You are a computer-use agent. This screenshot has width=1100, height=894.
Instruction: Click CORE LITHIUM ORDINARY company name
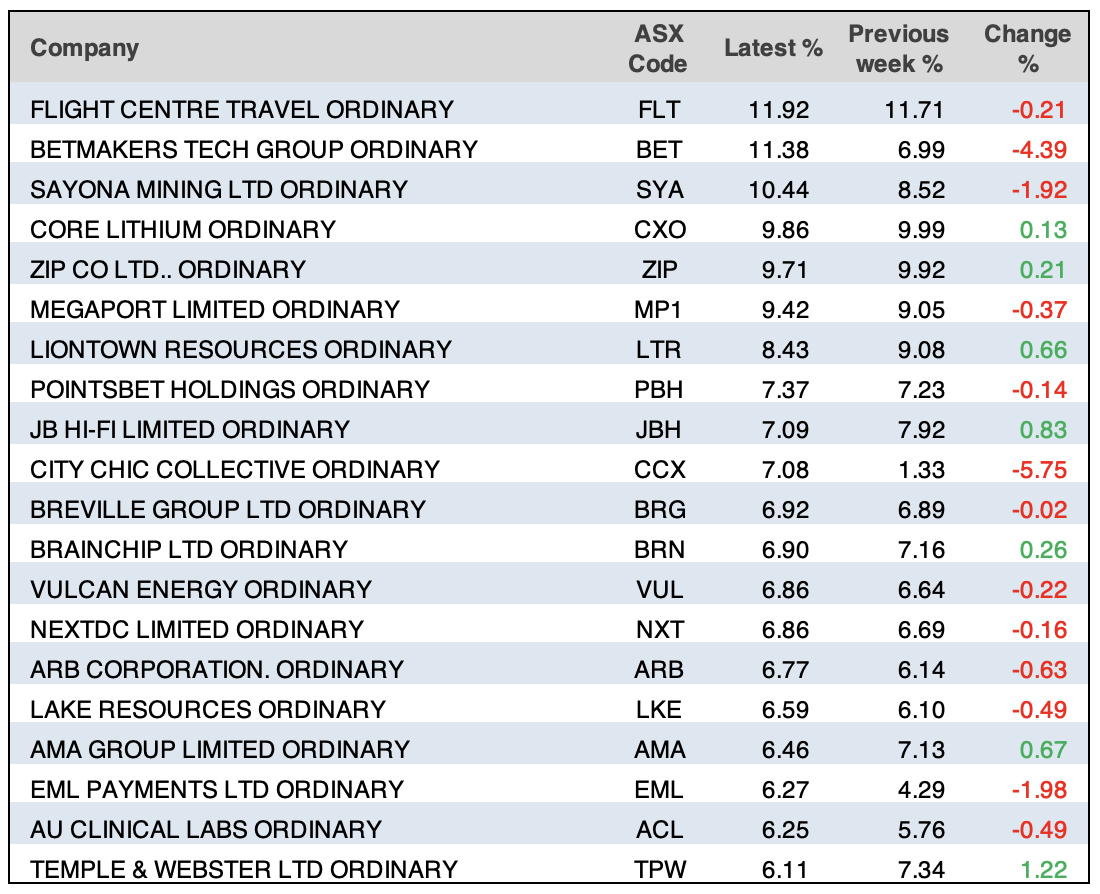(183, 229)
